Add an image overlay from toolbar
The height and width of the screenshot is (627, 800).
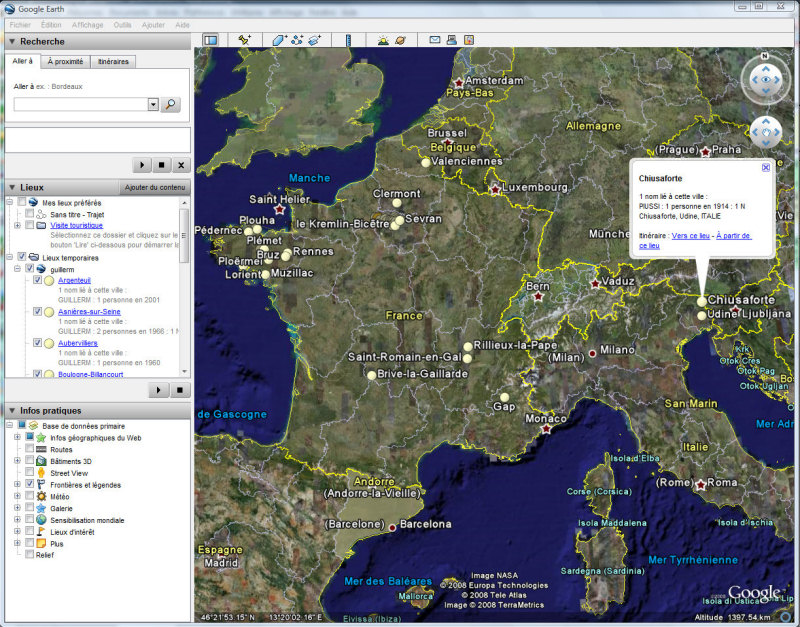pyautogui.click(x=314, y=40)
